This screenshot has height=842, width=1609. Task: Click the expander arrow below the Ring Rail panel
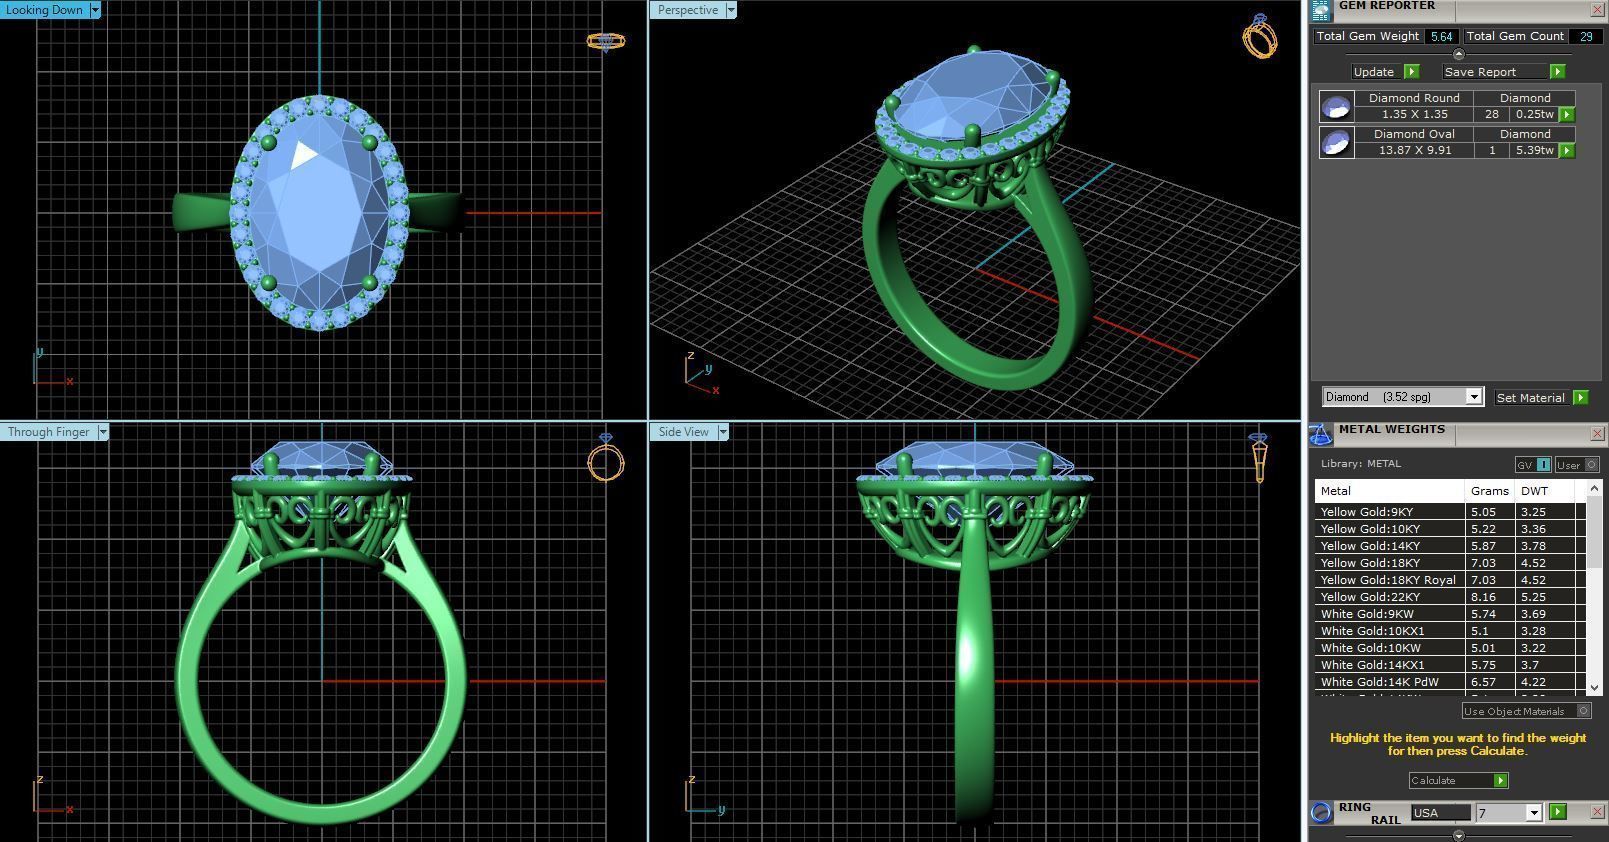(x=1458, y=835)
